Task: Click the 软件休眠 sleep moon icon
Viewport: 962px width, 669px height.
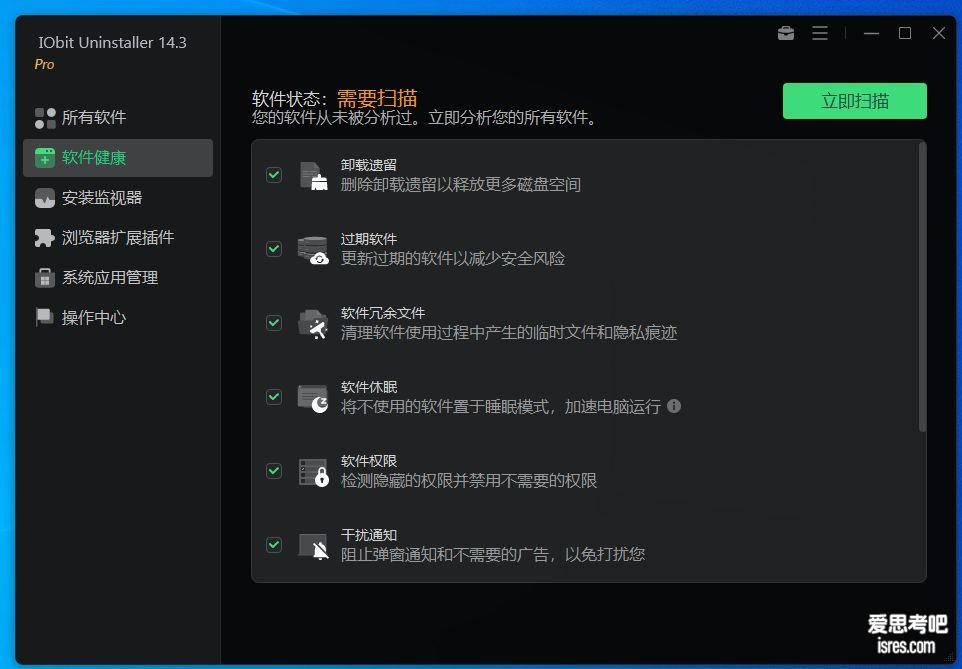Action: [314, 398]
